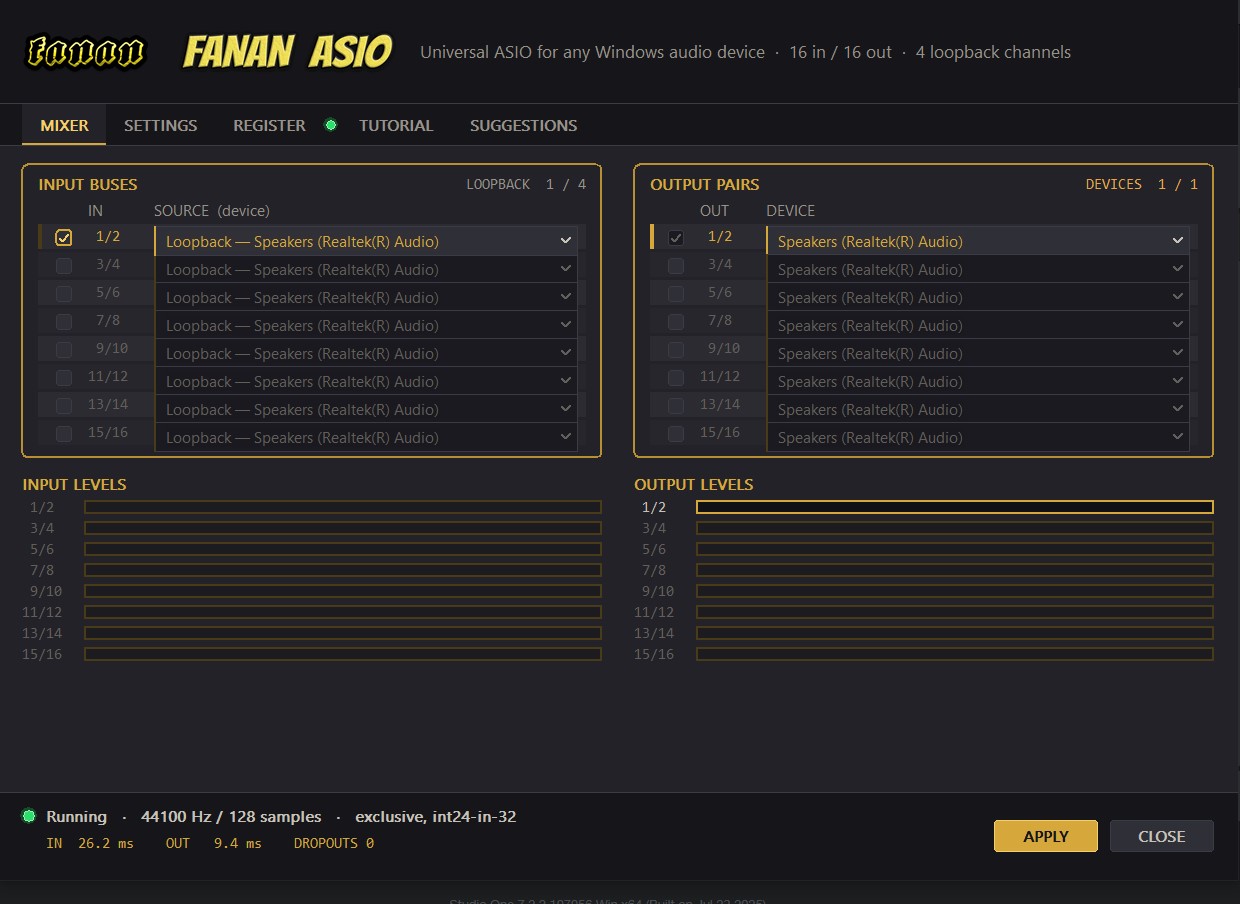Click output level meter 3/4
Image resolution: width=1240 pixels, height=904 pixels.
tap(955, 528)
